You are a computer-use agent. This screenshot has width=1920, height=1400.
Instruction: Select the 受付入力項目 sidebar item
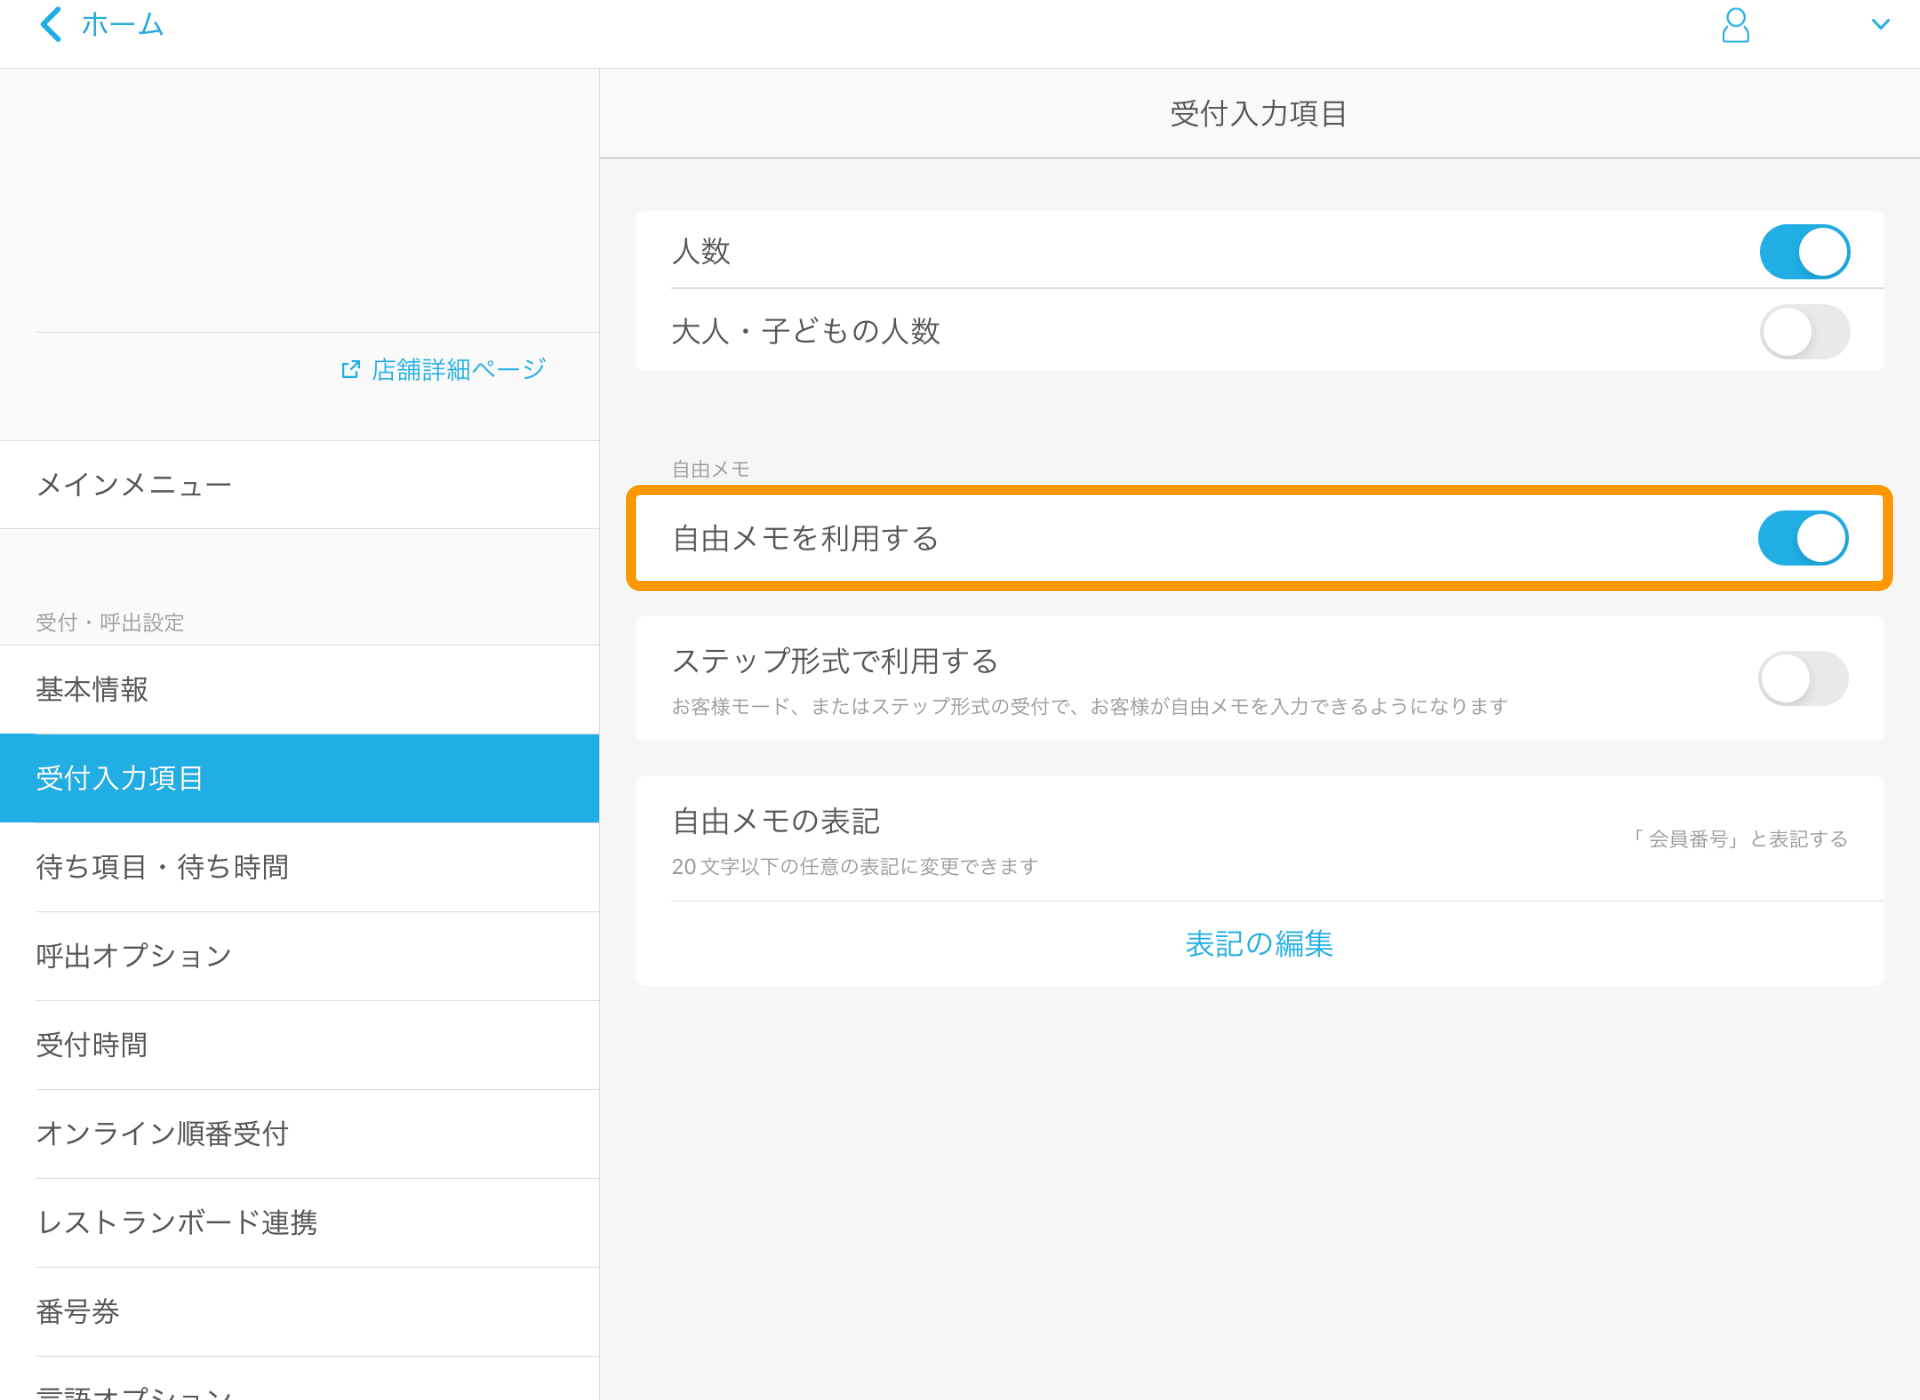300,778
